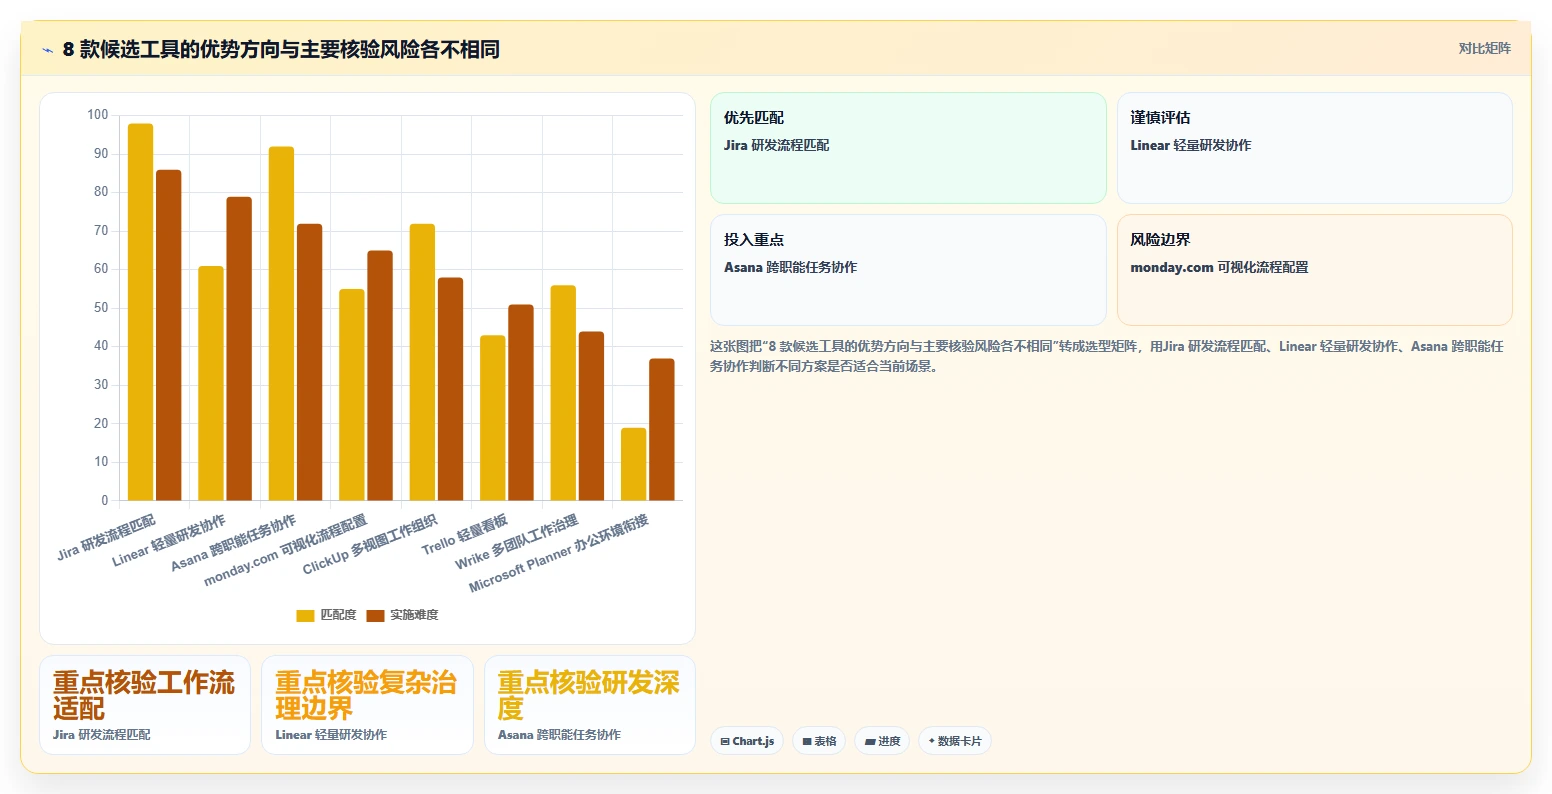This screenshot has height=794, width=1552.
Task: Click the Linear 轻量研发协作 axis label
Action: click(x=169, y=541)
